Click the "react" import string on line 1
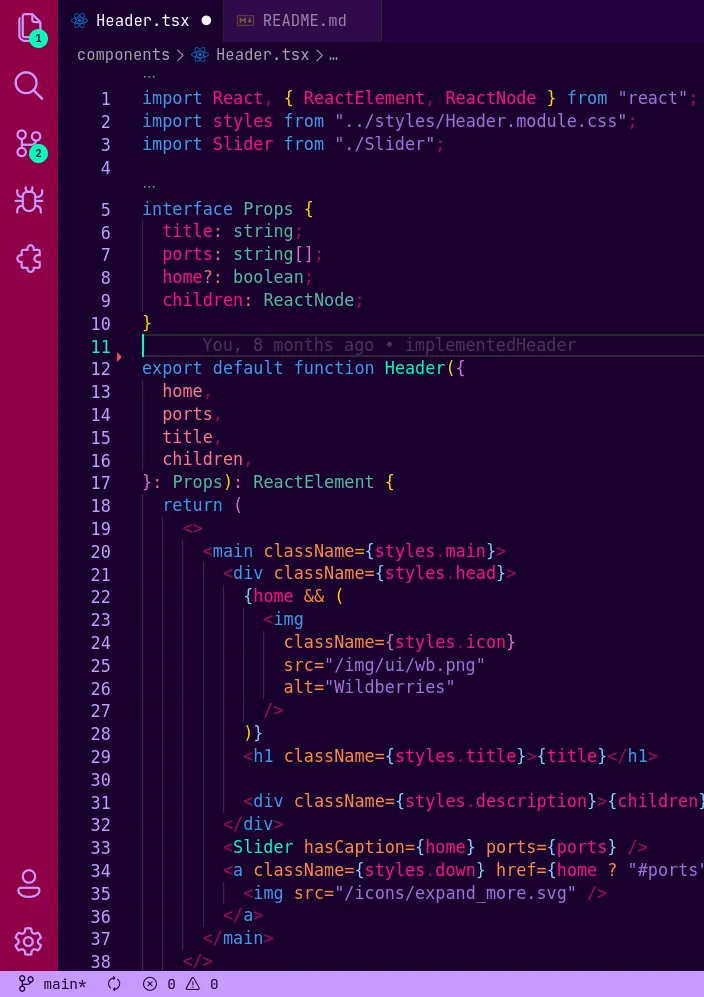 click(653, 98)
